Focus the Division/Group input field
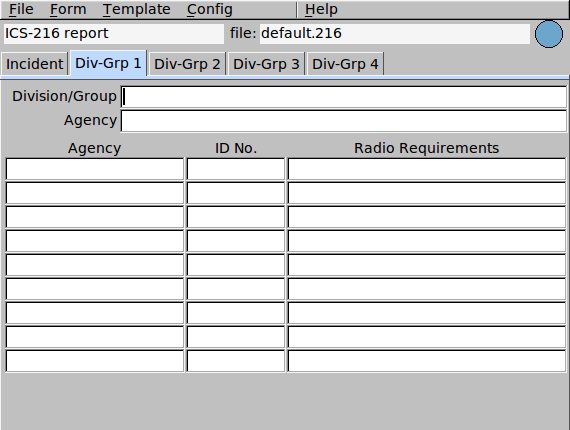Image resolution: width=570 pixels, height=430 pixels. (x=344, y=97)
